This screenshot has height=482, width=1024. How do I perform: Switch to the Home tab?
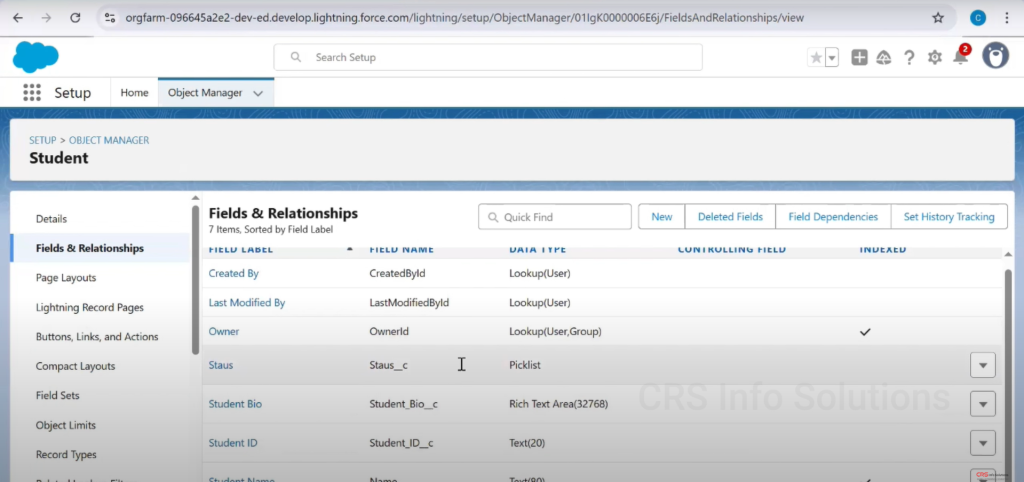pos(134,92)
